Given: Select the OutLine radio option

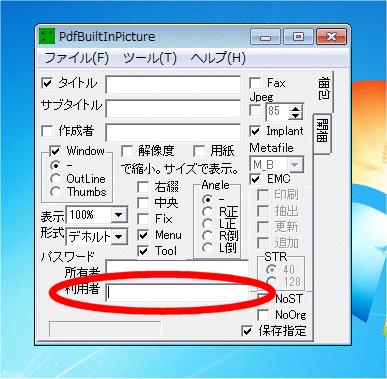Looking at the screenshot, I should [55, 179].
